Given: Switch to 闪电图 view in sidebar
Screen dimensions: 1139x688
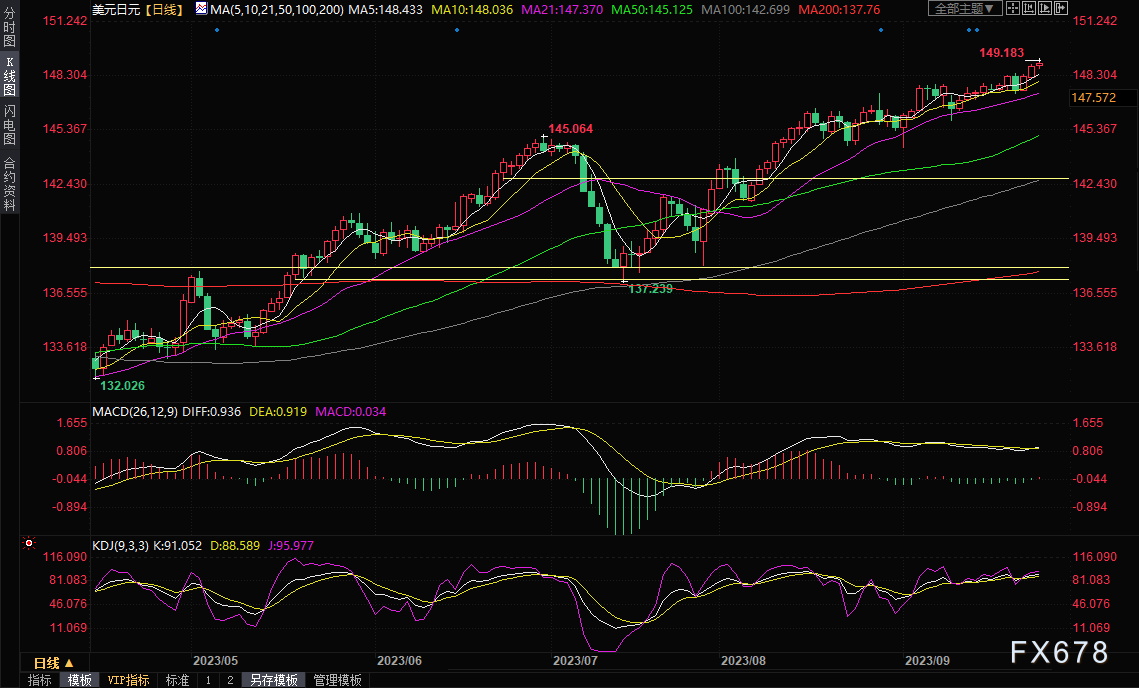Looking at the screenshot, I should (x=9, y=124).
